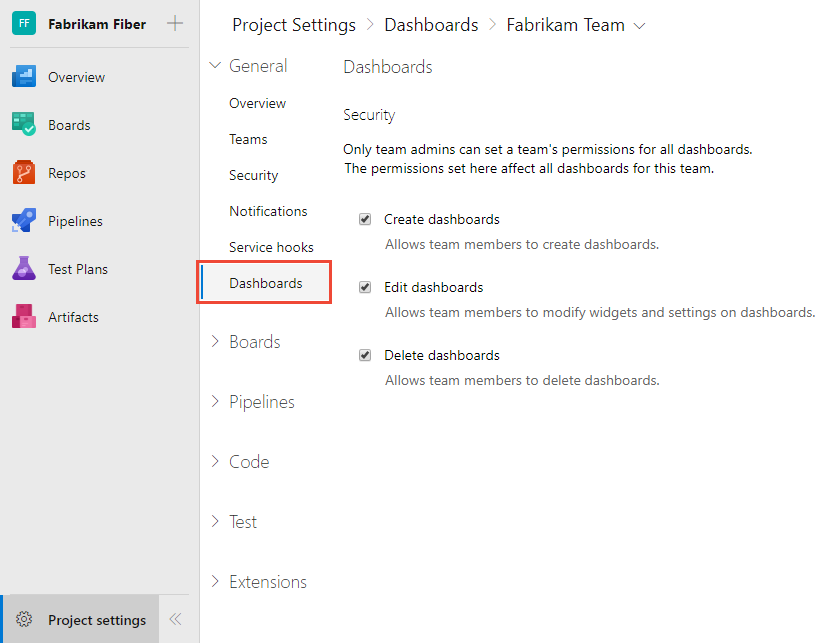Open the Boards hub icon
Viewport: 817px width, 643px height.
tap(24, 125)
